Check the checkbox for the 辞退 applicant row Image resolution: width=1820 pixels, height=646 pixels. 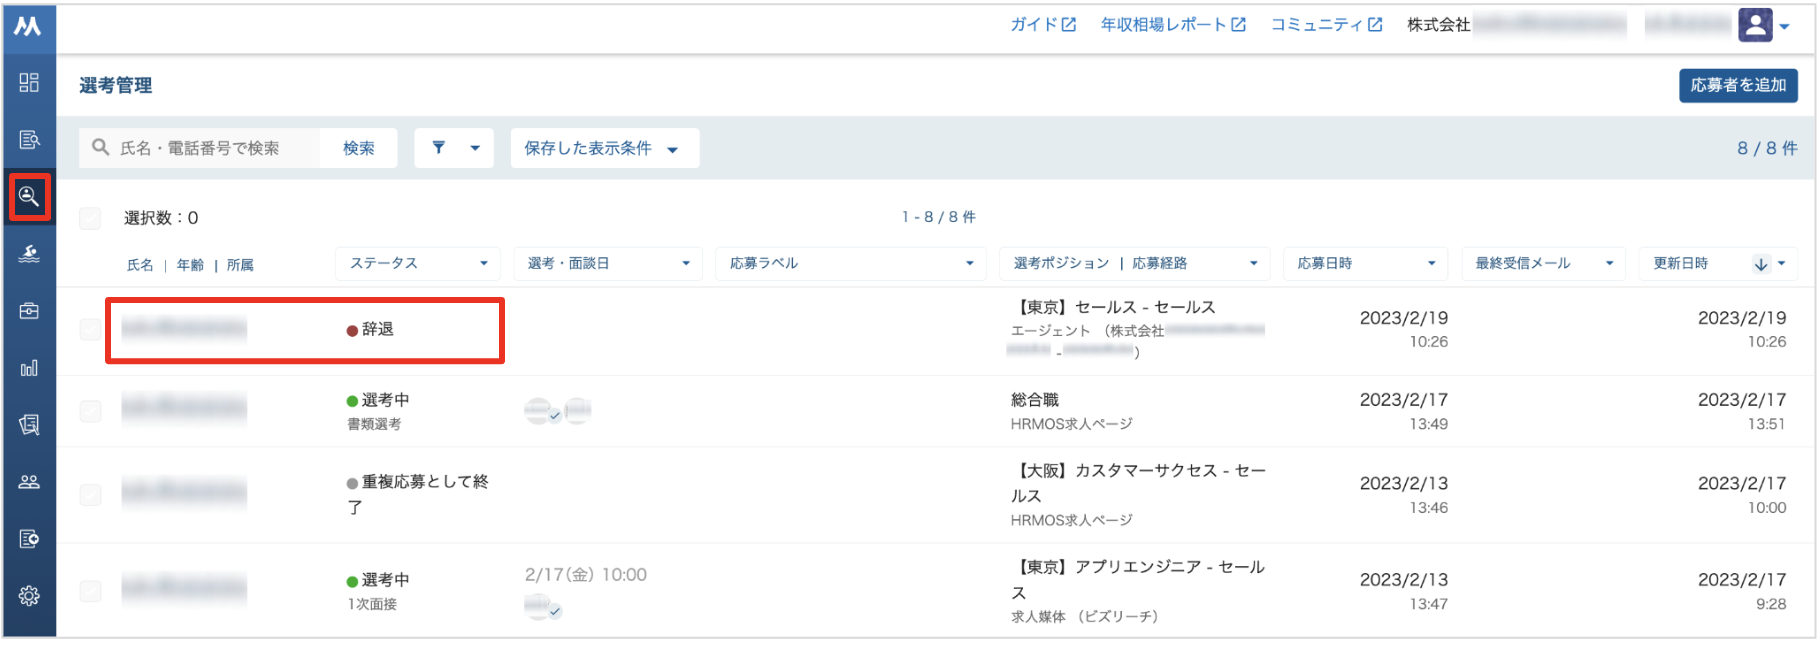(x=90, y=329)
